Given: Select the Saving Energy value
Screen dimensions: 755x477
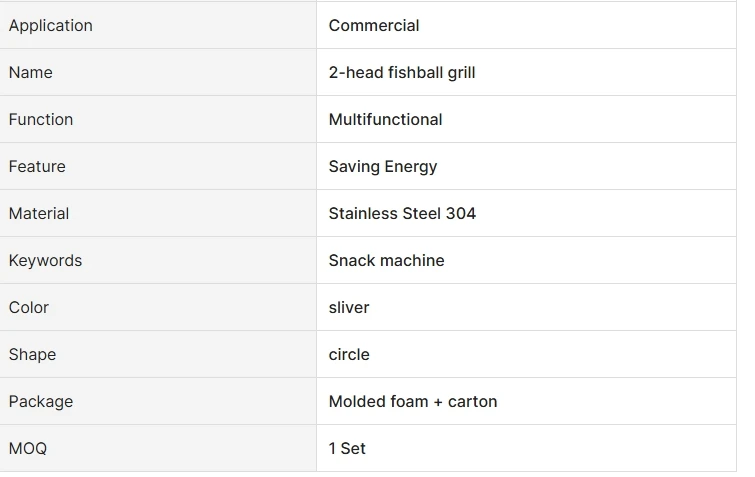Looking at the screenshot, I should pyautogui.click(x=383, y=167).
